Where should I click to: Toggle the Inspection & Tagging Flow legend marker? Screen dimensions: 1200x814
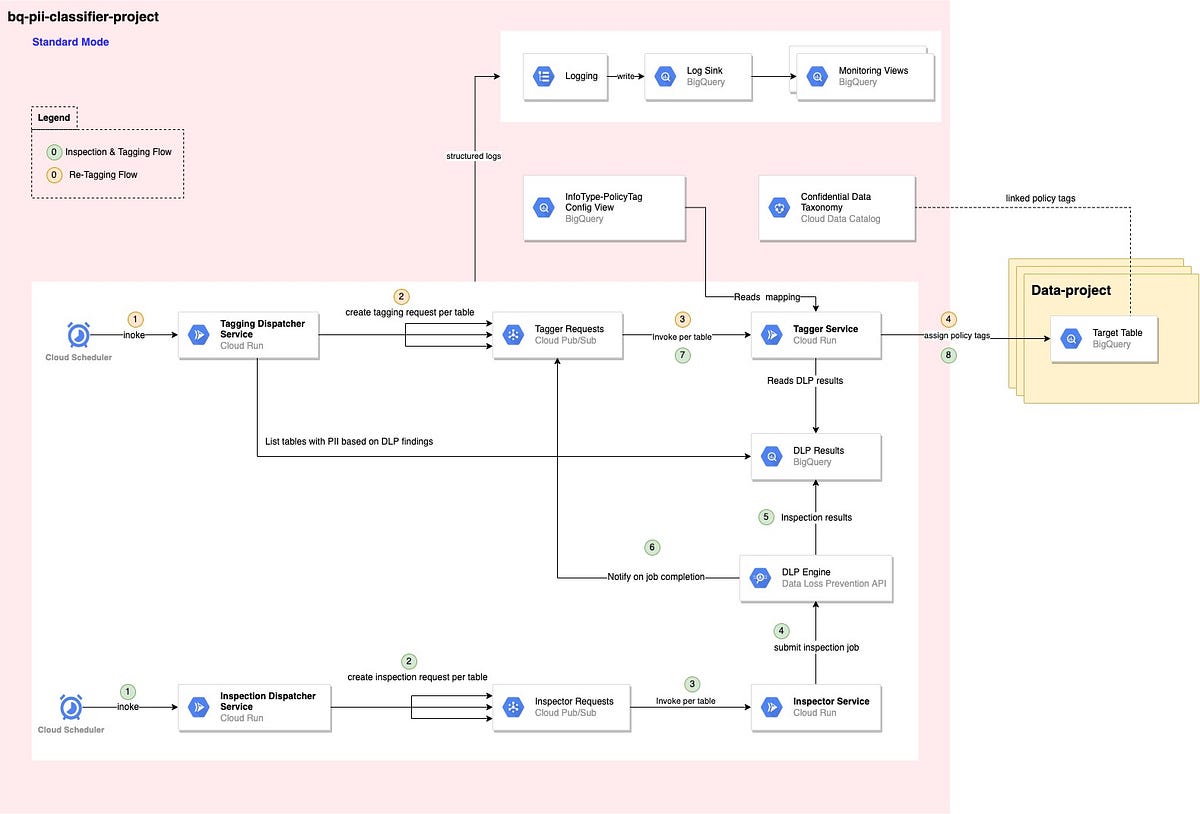(x=54, y=152)
